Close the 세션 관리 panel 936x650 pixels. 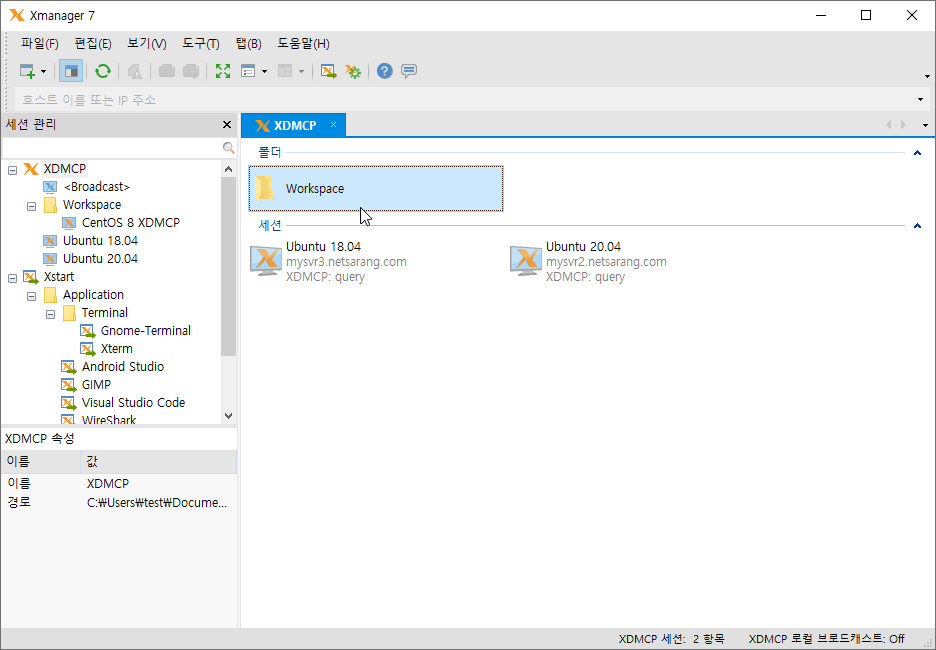coord(227,125)
